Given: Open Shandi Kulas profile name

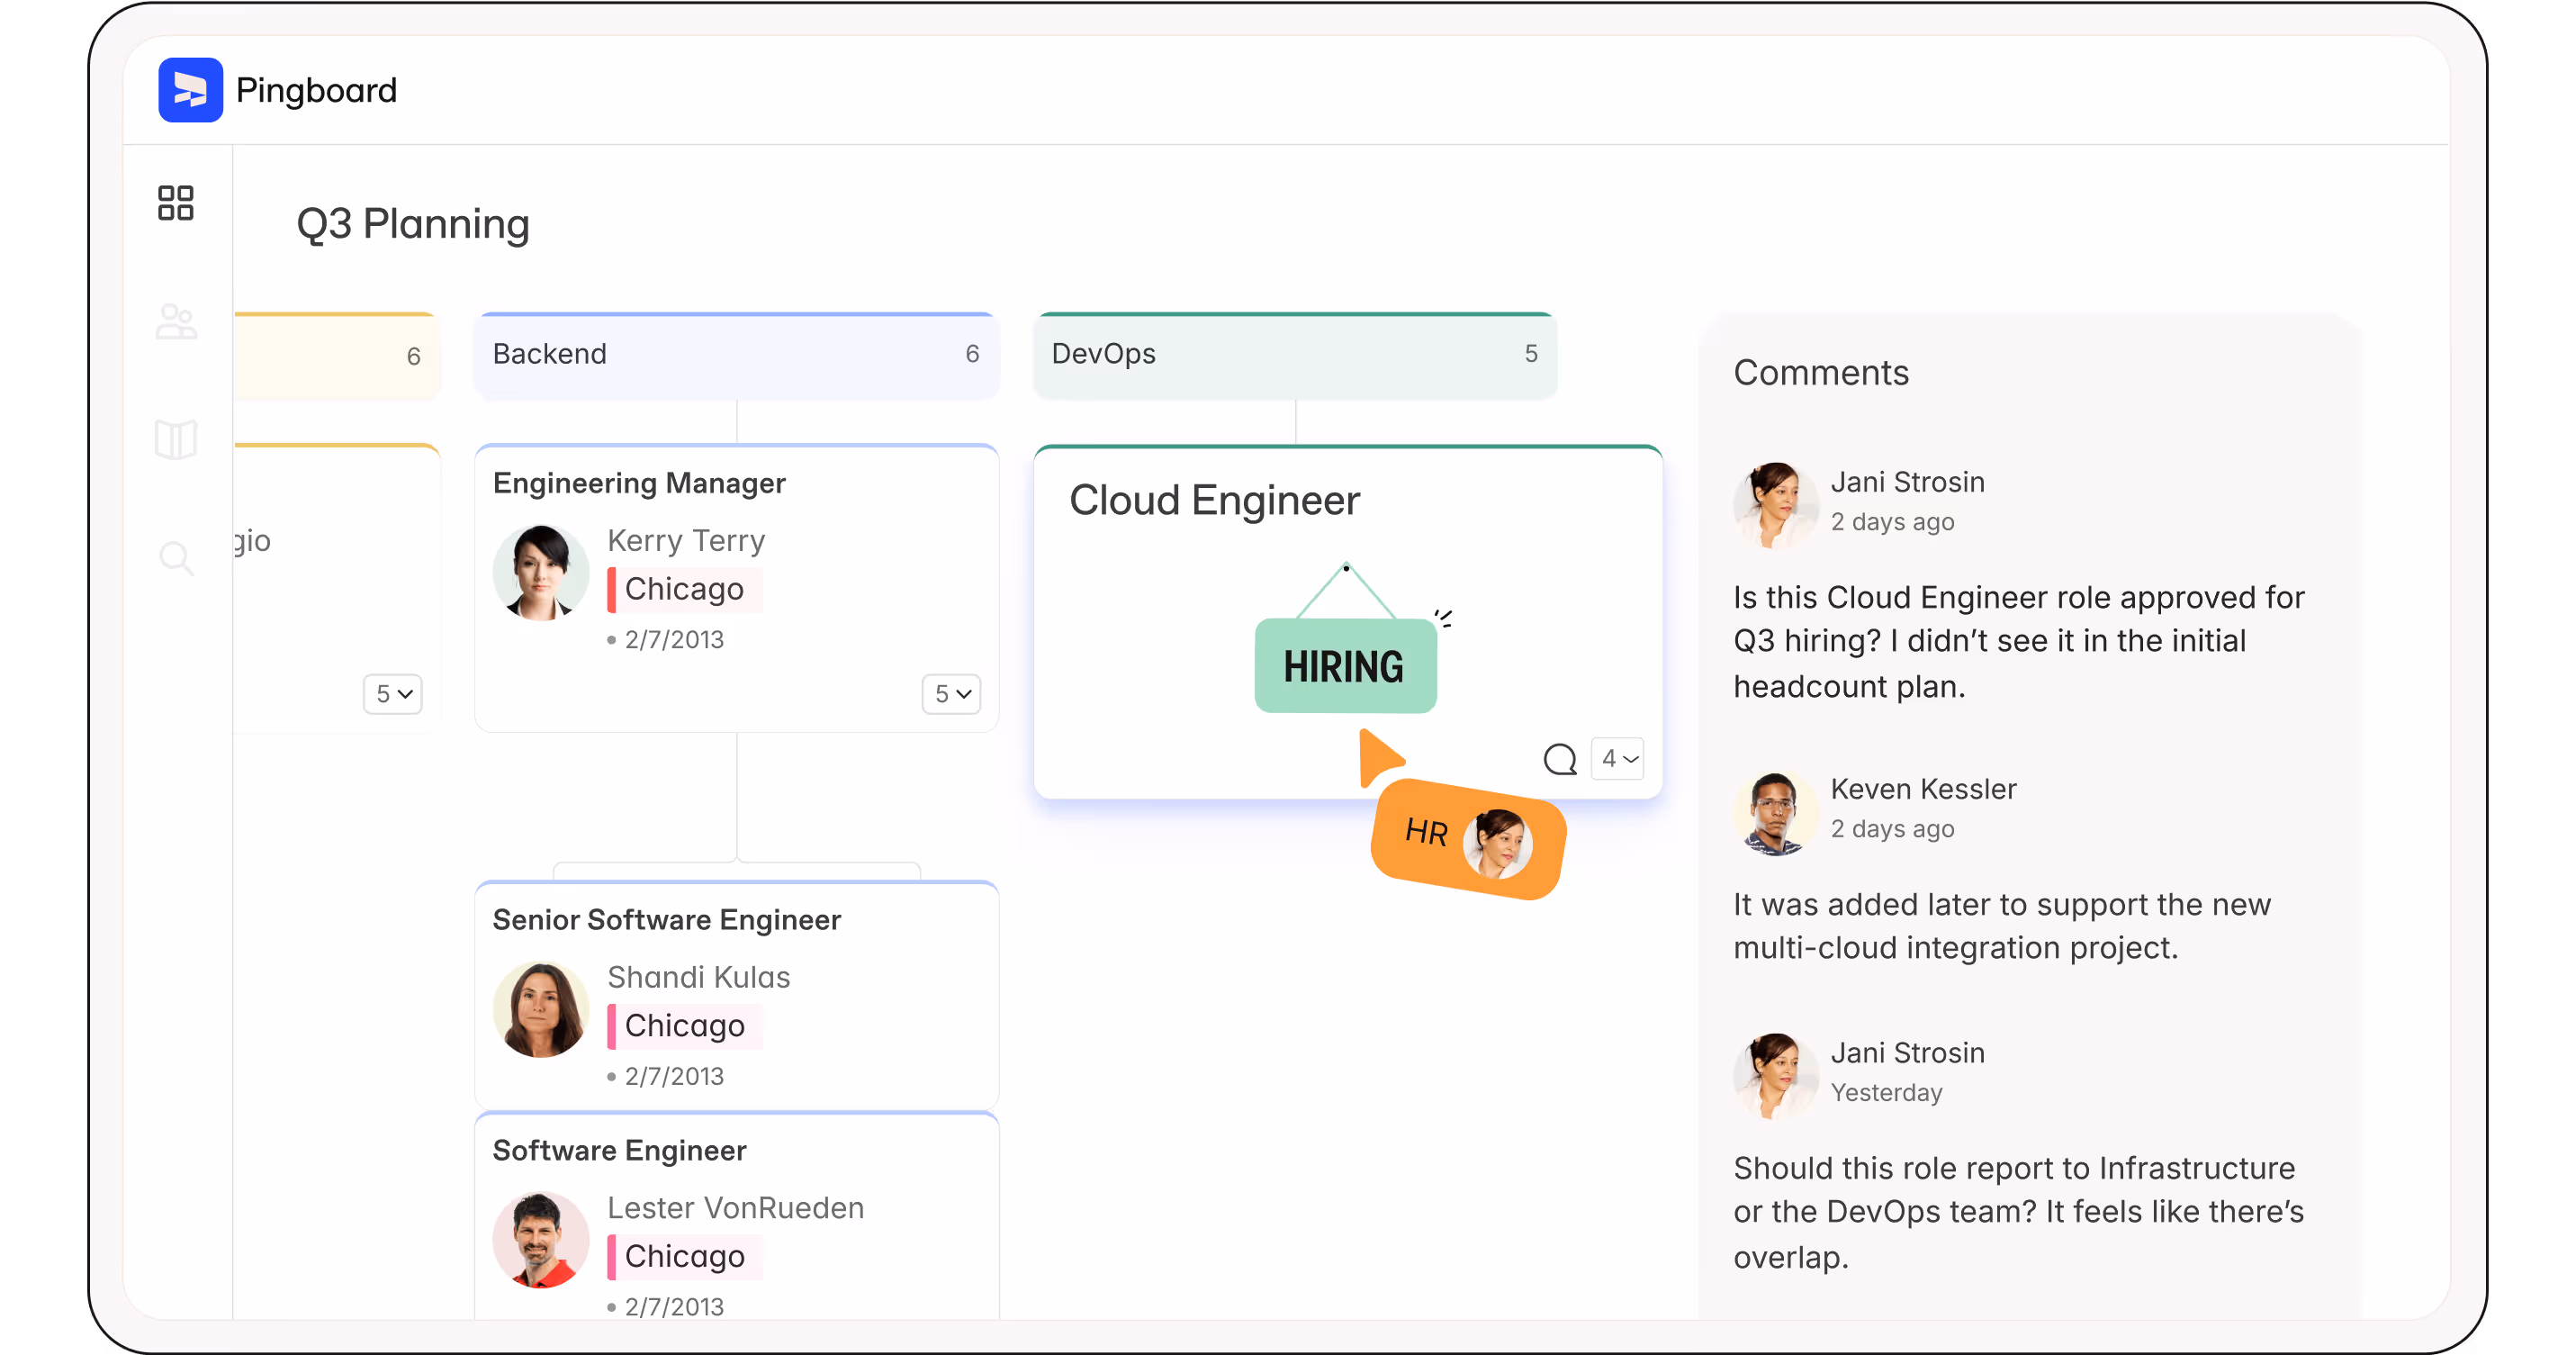Looking at the screenshot, I should click(698, 977).
